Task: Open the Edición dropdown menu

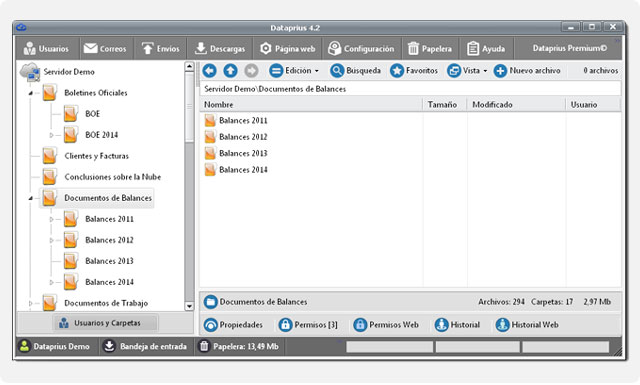Action: click(x=294, y=71)
